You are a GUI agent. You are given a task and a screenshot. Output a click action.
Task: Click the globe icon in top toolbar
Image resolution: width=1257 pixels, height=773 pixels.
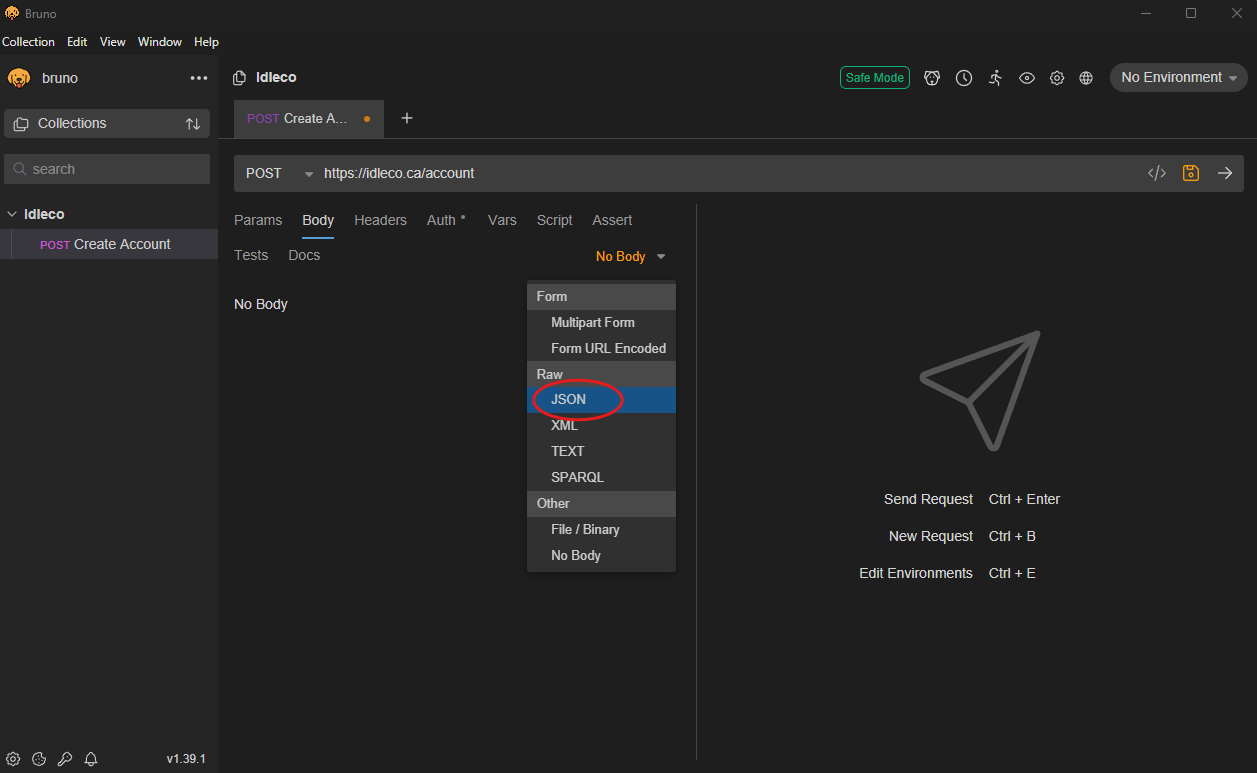(1086, 78)
